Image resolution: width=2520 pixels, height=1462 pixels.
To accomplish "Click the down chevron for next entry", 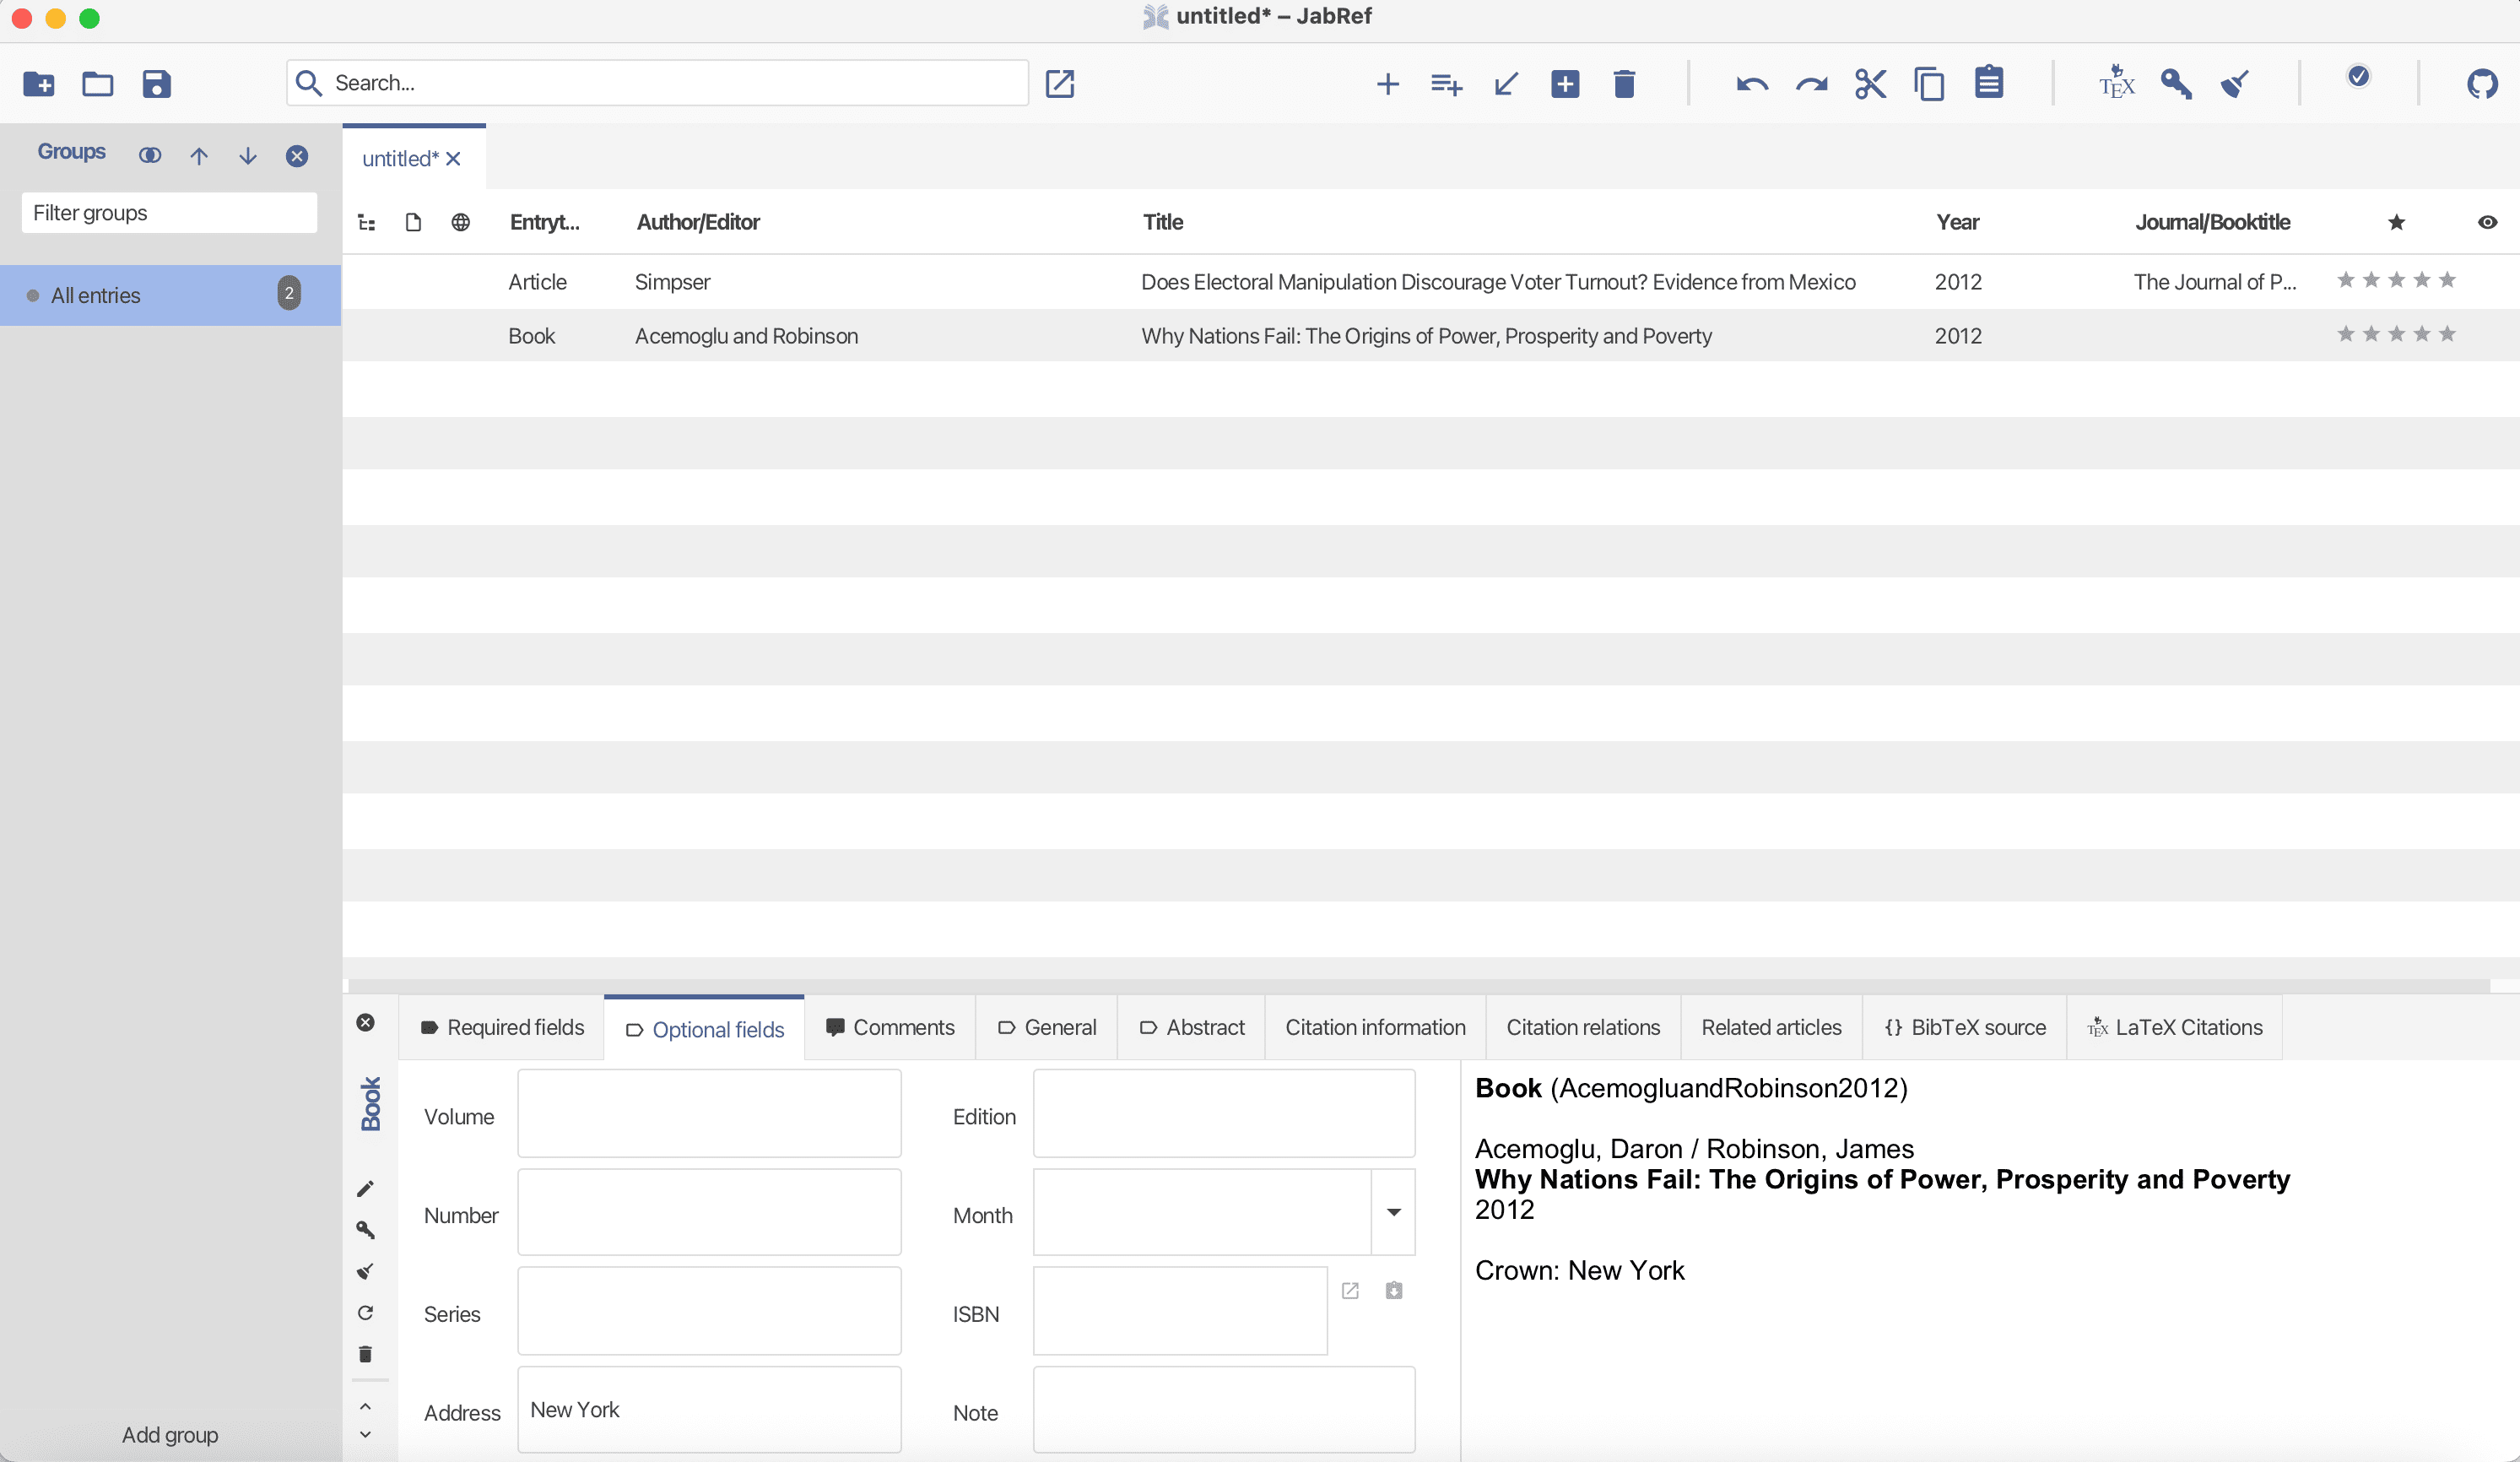I will click(x=365, y=1435).
